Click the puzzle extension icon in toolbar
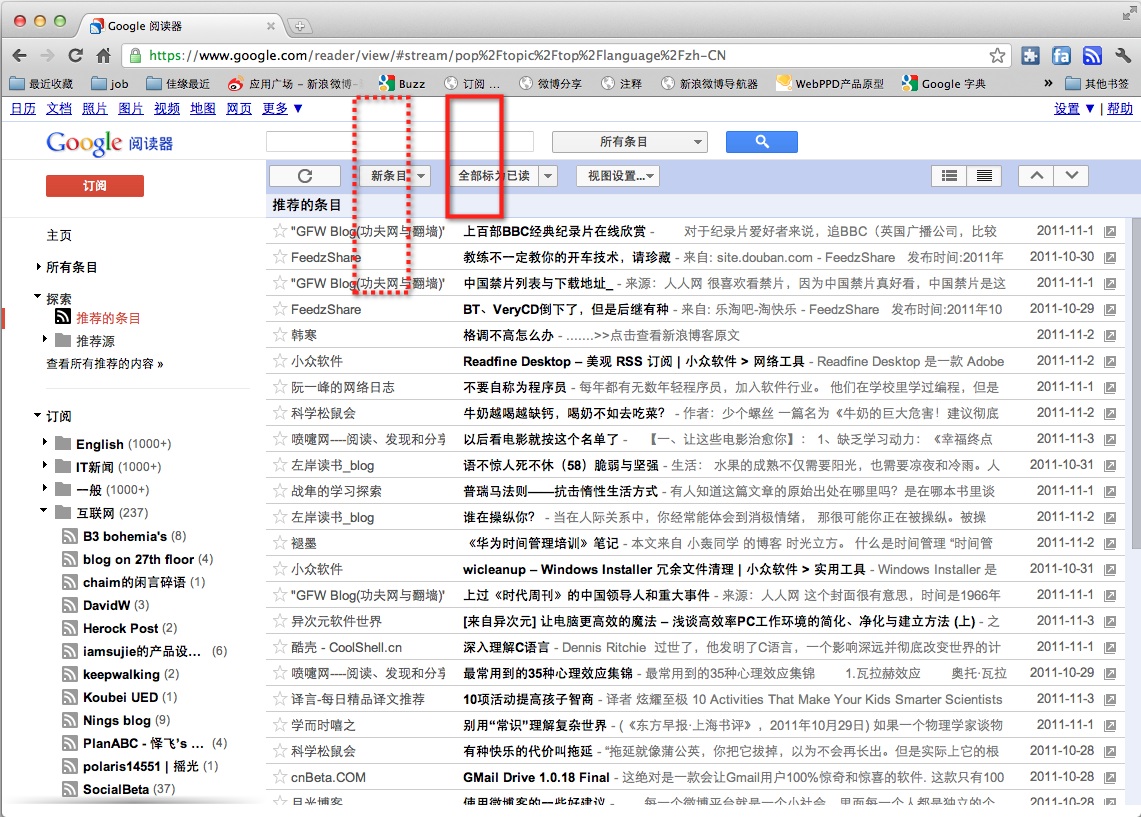The image size is (1141, 817). point(1030,55)
